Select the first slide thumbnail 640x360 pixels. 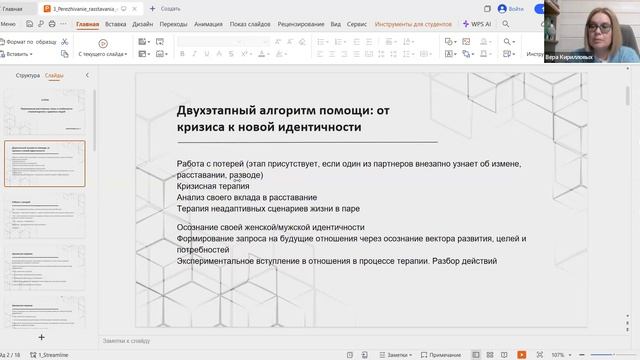point(45,112)
